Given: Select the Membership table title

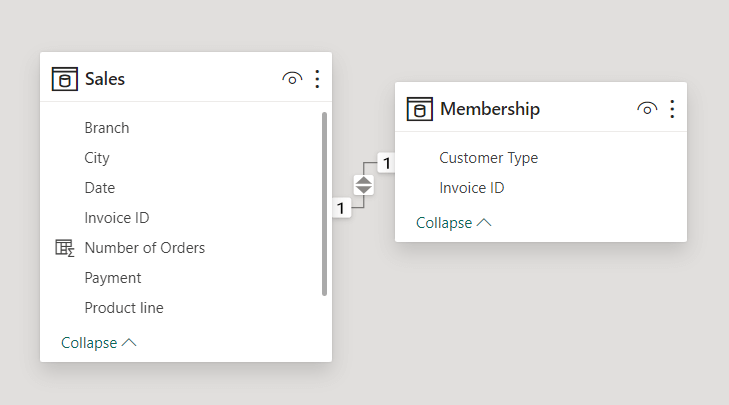Looking at the screenshot, I should click(490, 109).
